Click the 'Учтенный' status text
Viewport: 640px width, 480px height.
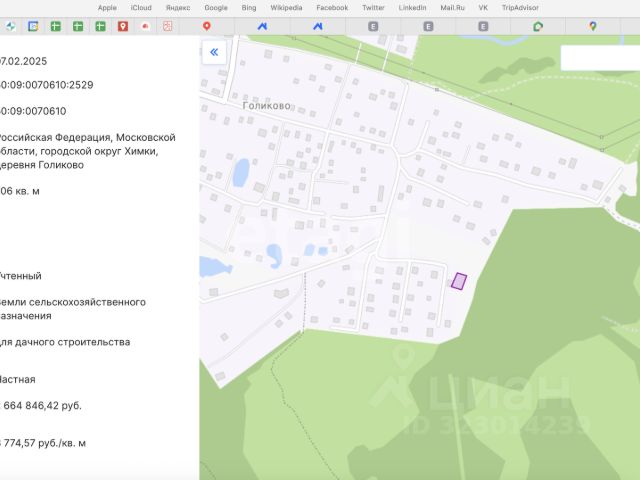pyautogui.click(x=20, y=276)
